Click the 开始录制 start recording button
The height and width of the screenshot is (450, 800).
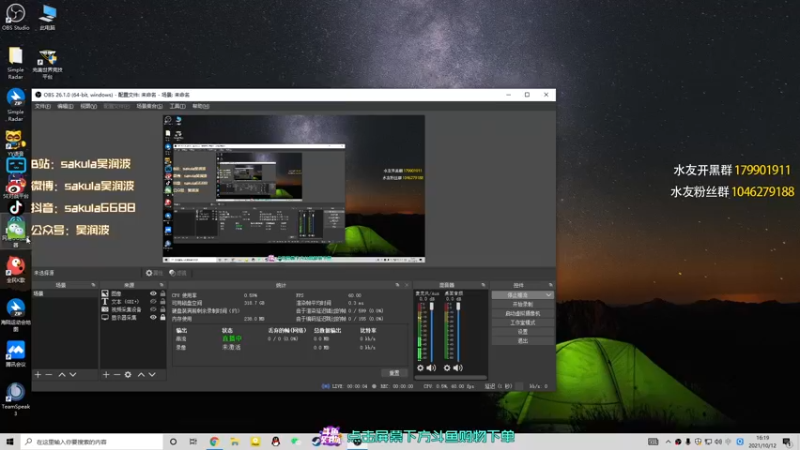tap(522, 304)
